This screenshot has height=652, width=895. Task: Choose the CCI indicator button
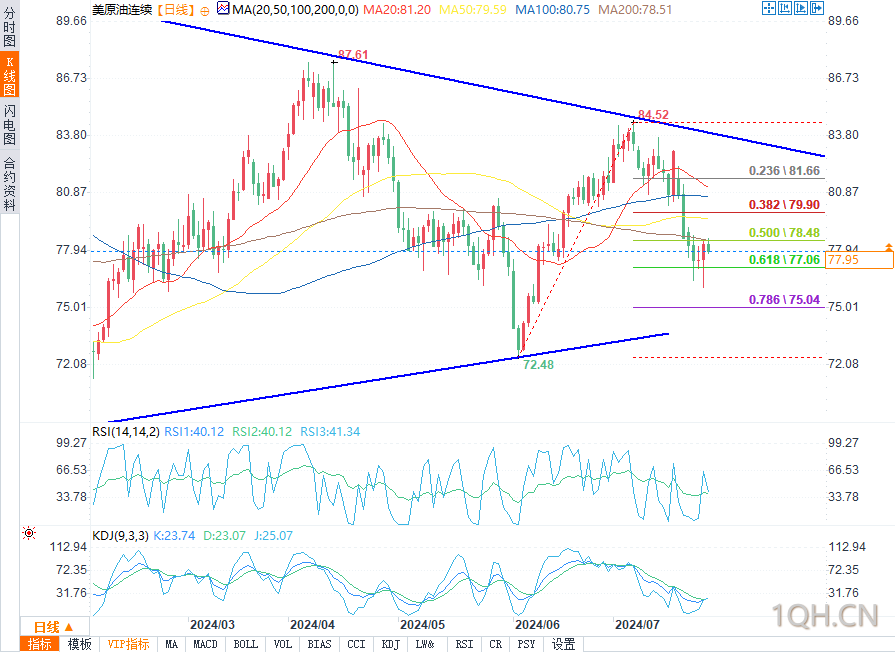tap(356, 644)
